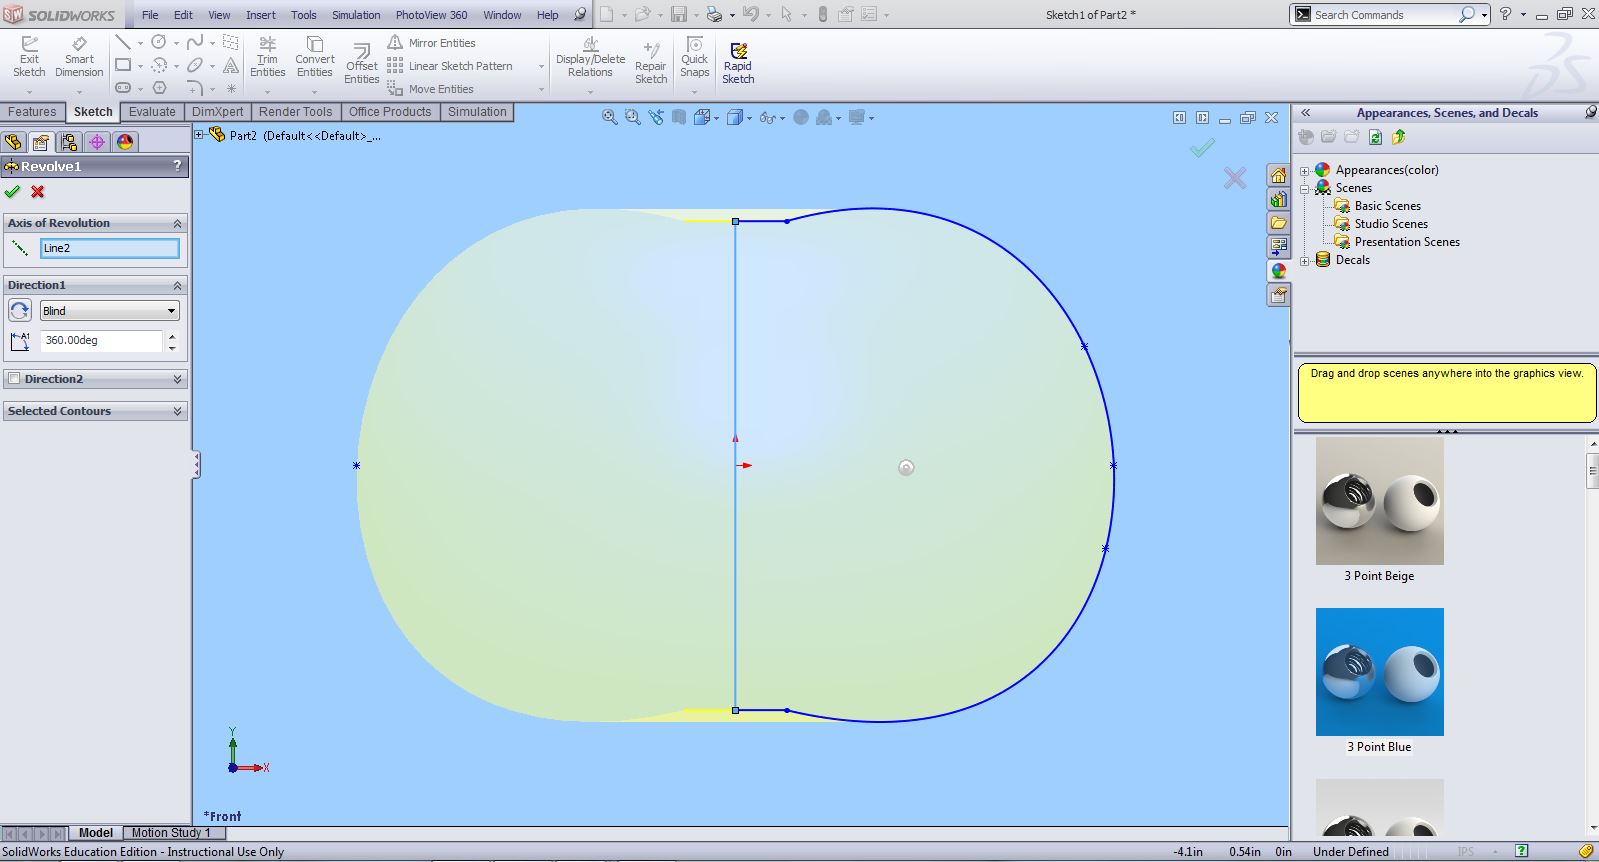1599x862 pixels.
Task: Select the Smart Dimension tool
Action: [79, 57]
